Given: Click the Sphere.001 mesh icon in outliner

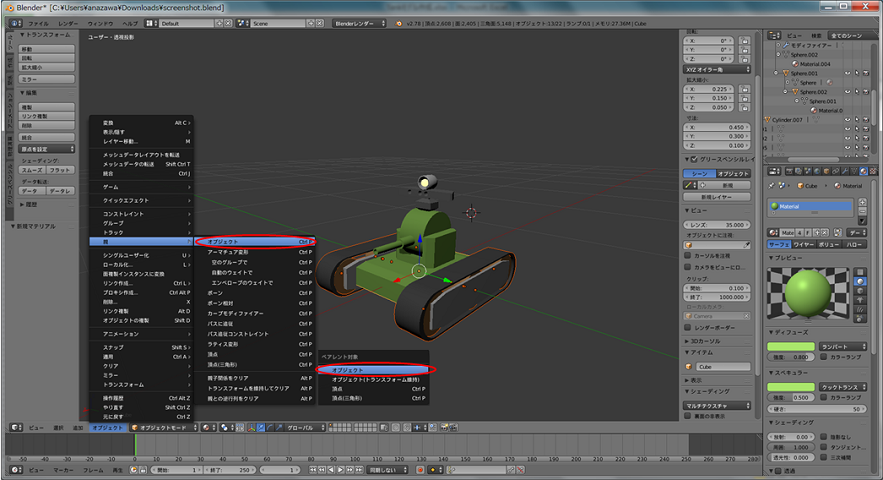Looking at the screenshot, I should [804, 101].
